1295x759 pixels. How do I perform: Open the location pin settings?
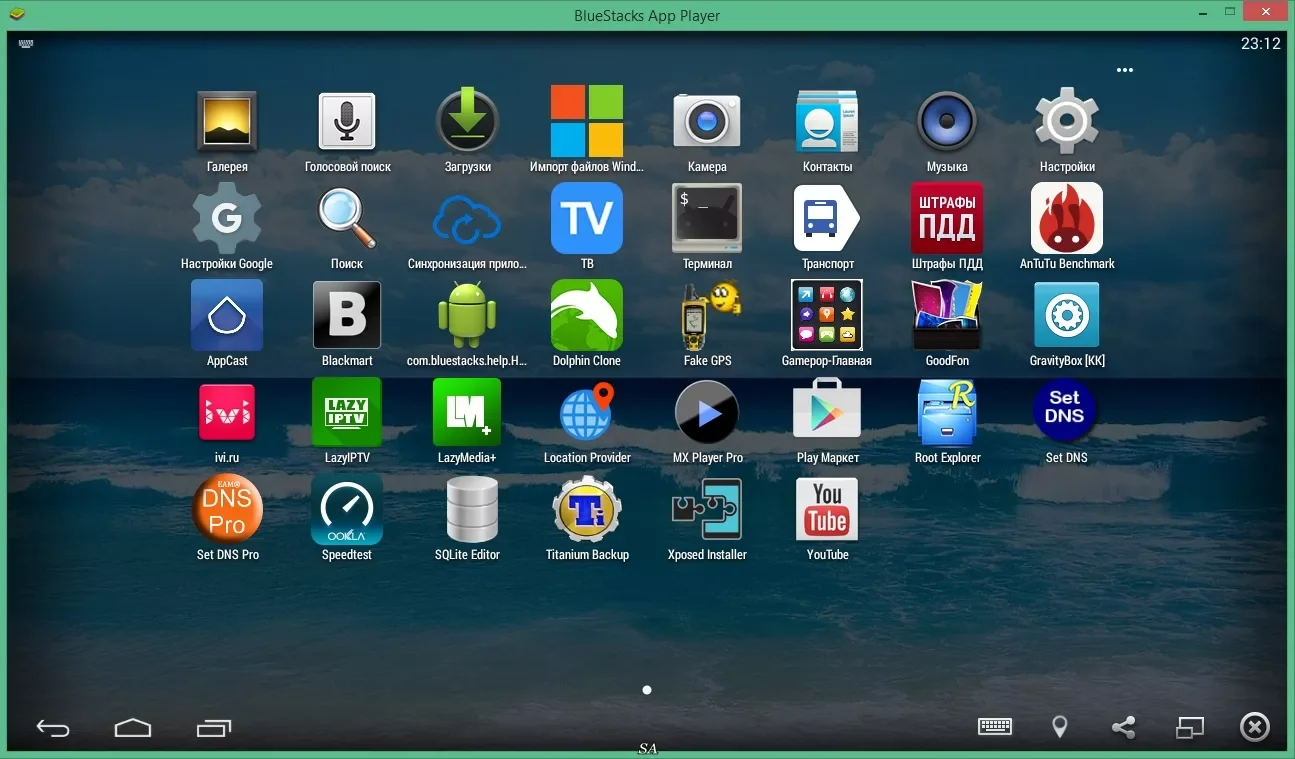pyautogui.click(x=1060, y=727)
